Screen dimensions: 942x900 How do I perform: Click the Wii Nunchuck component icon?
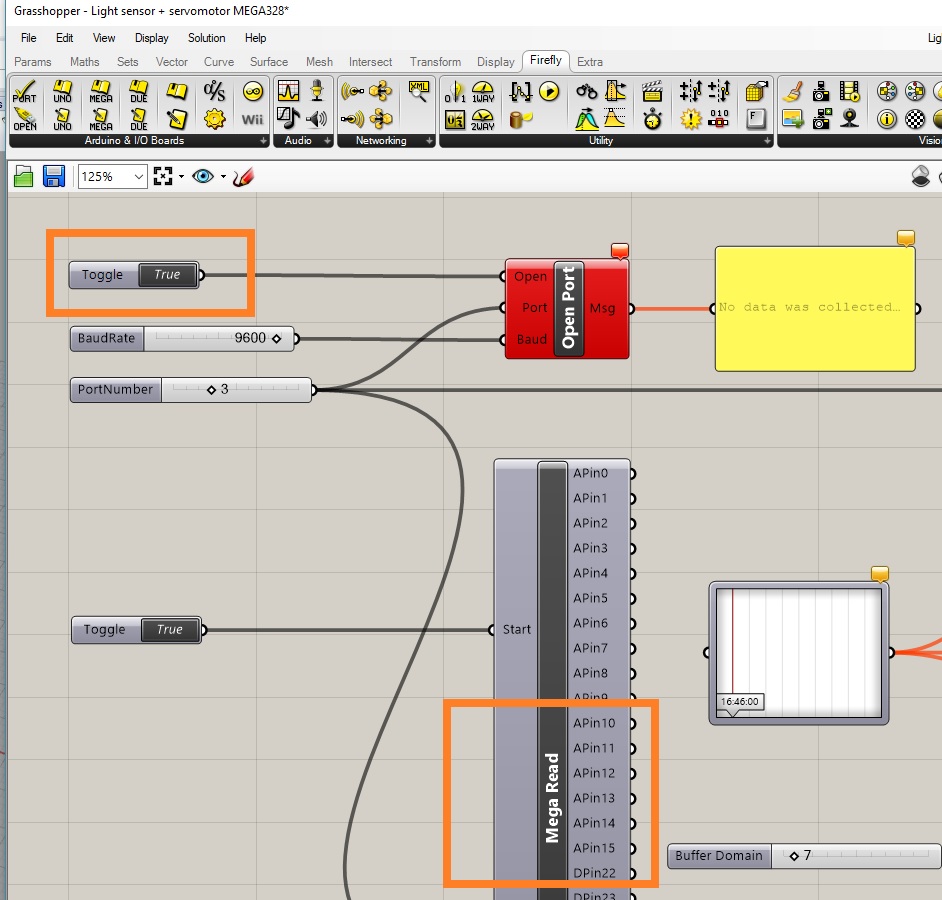click(x=252, y=119)
